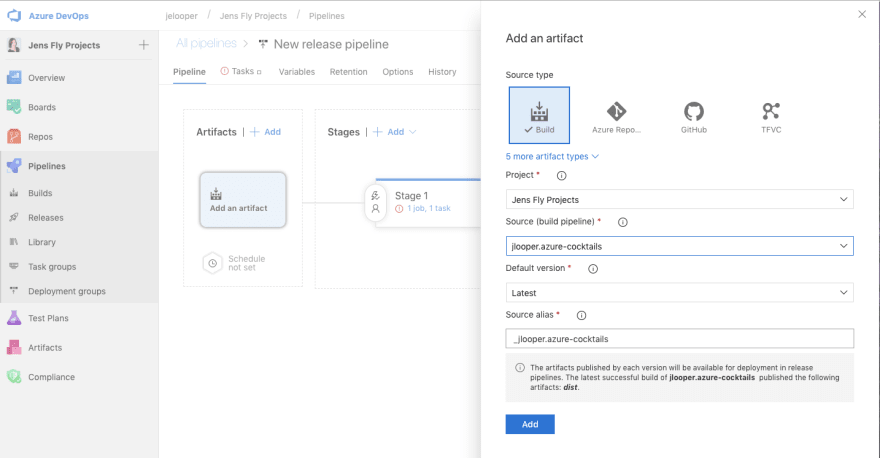
Task: Click the Schedule not set clock icon
Action: pos(213,263)
